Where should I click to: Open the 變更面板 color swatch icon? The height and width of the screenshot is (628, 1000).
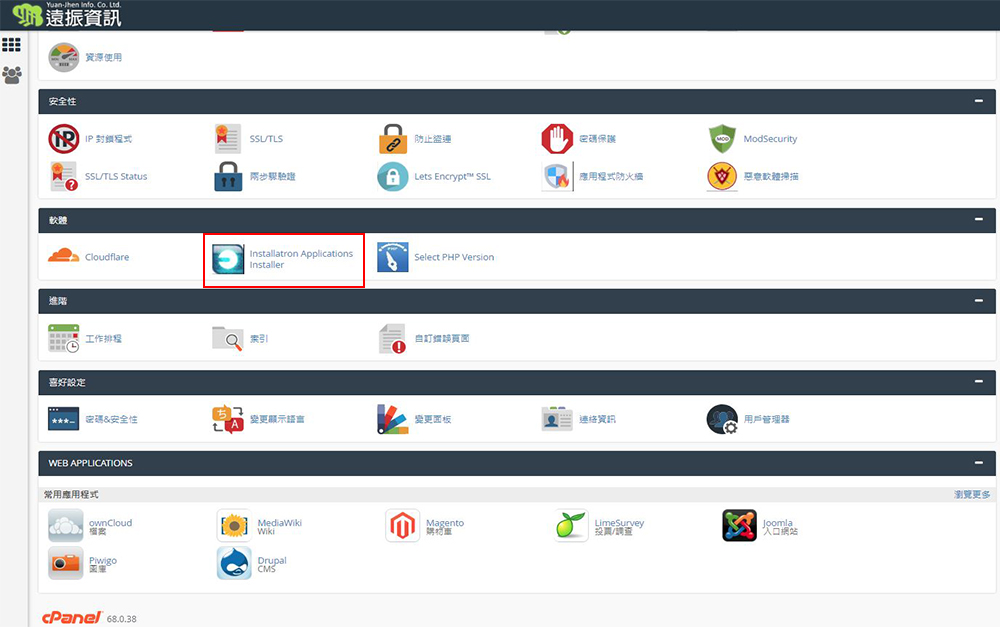pos(393,419)
